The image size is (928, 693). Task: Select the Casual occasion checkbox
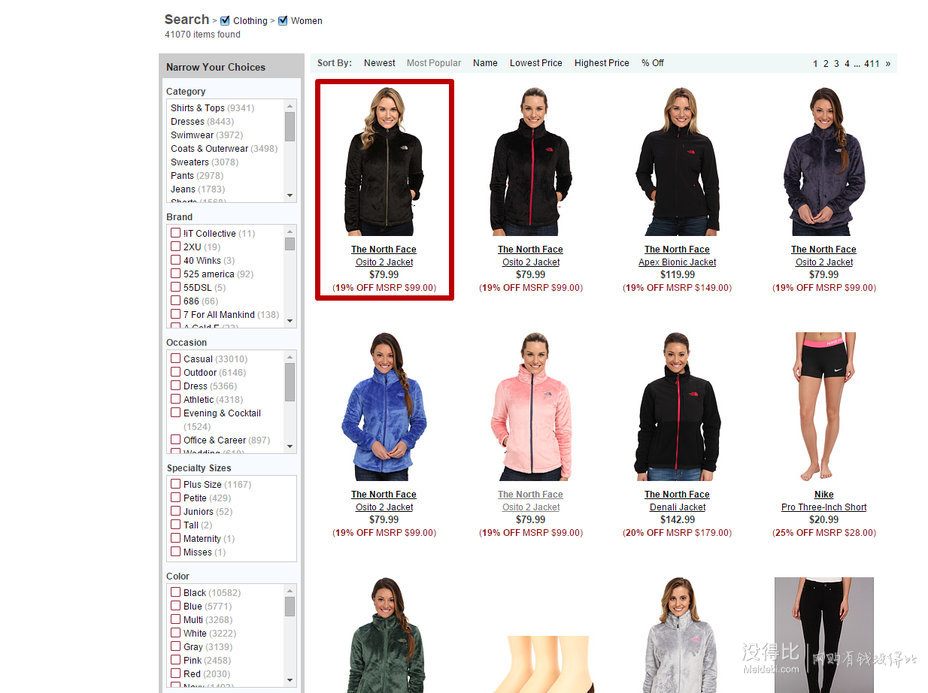pos(176,359)
